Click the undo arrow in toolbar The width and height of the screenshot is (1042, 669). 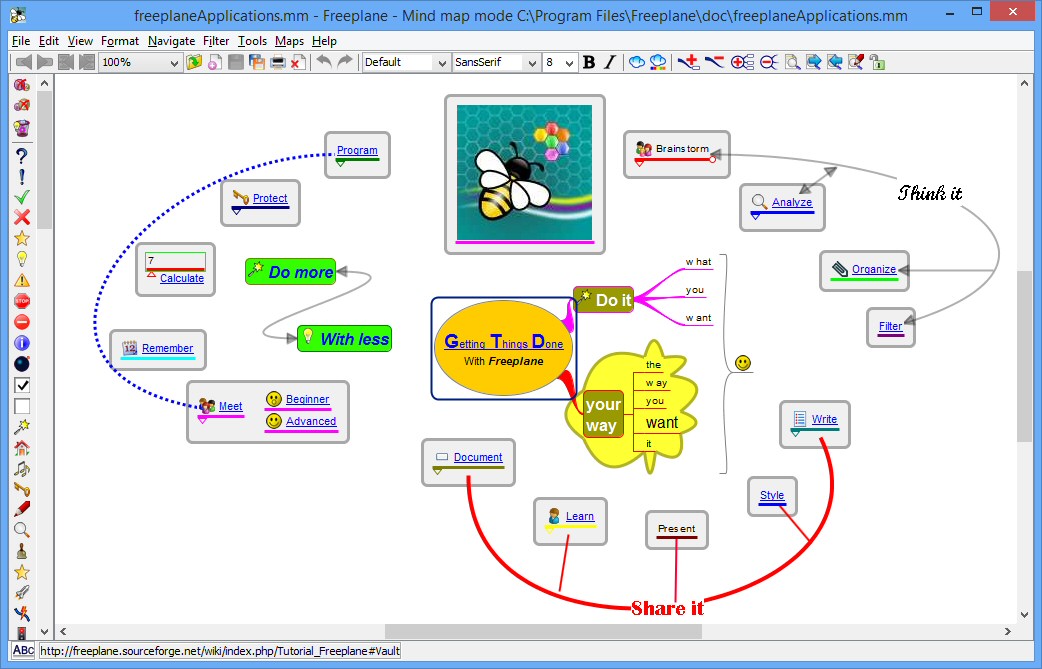[323, 62]
